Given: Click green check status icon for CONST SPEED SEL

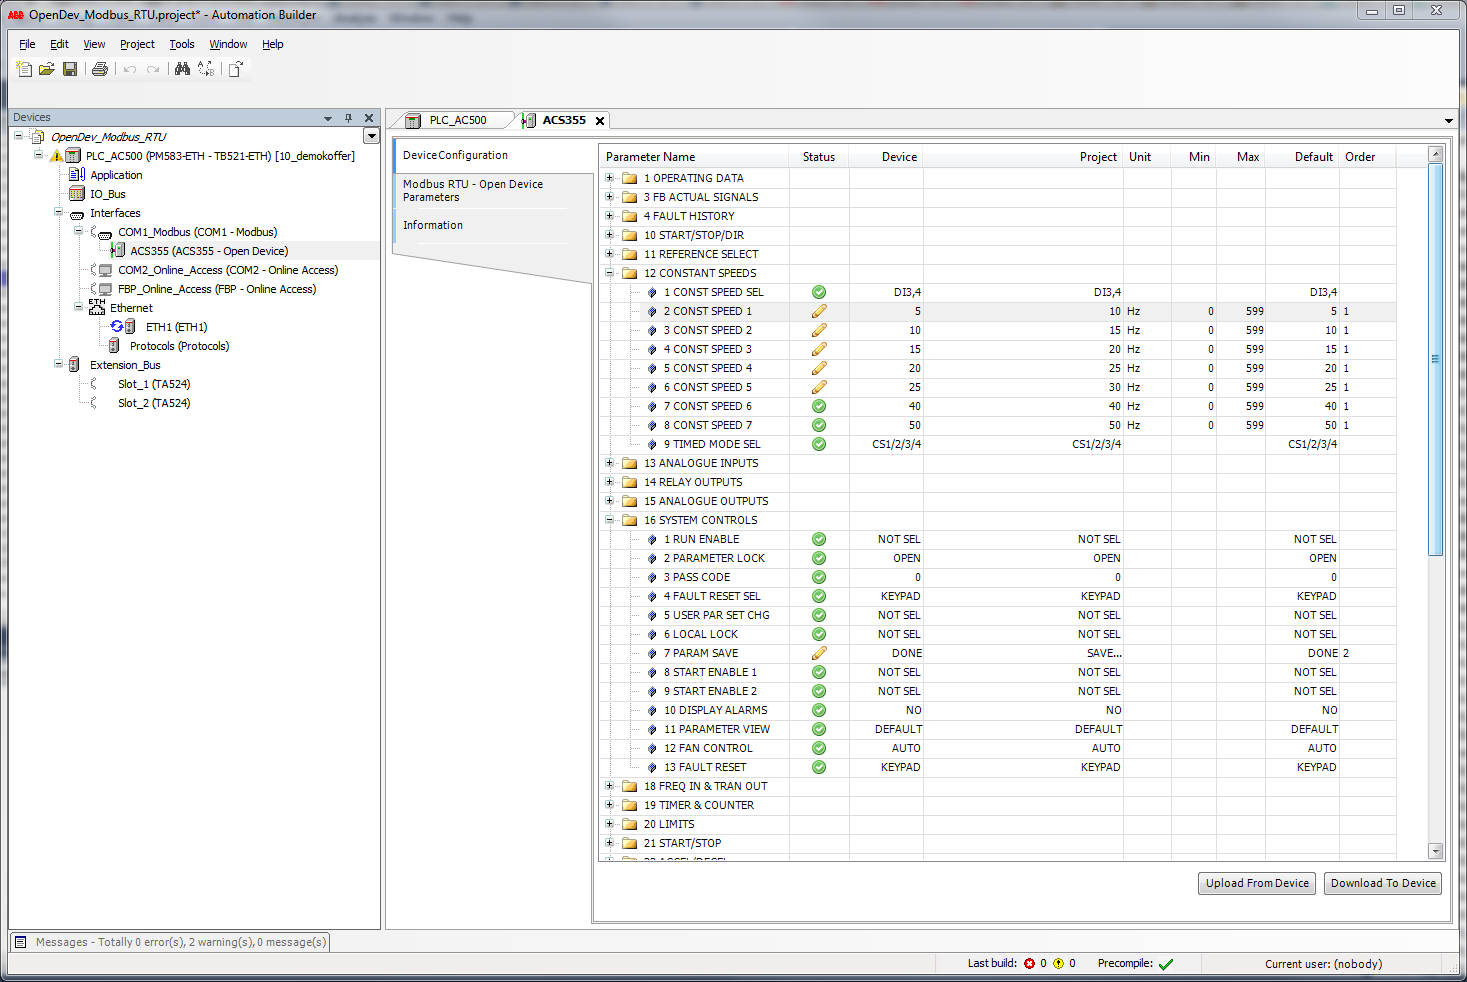Looking at the screenshot, I should 819,292.
